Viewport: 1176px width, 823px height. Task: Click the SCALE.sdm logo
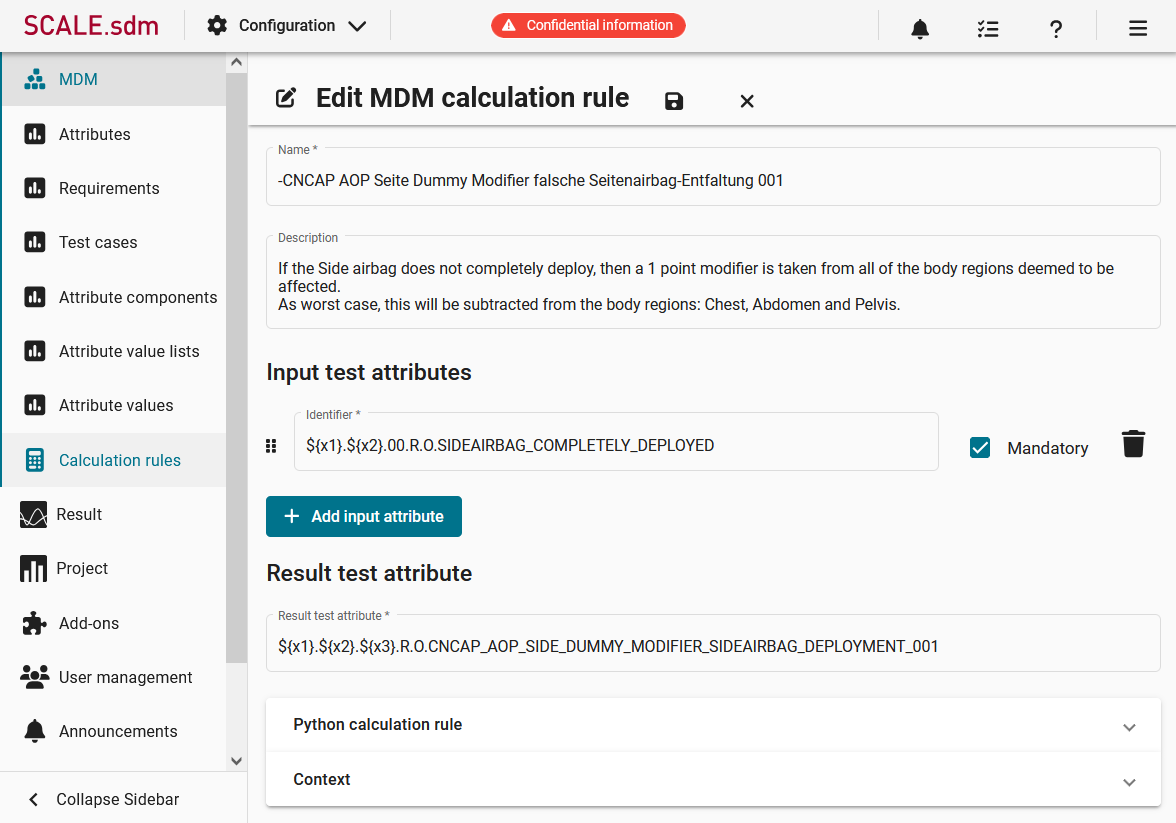click(91, 26)
